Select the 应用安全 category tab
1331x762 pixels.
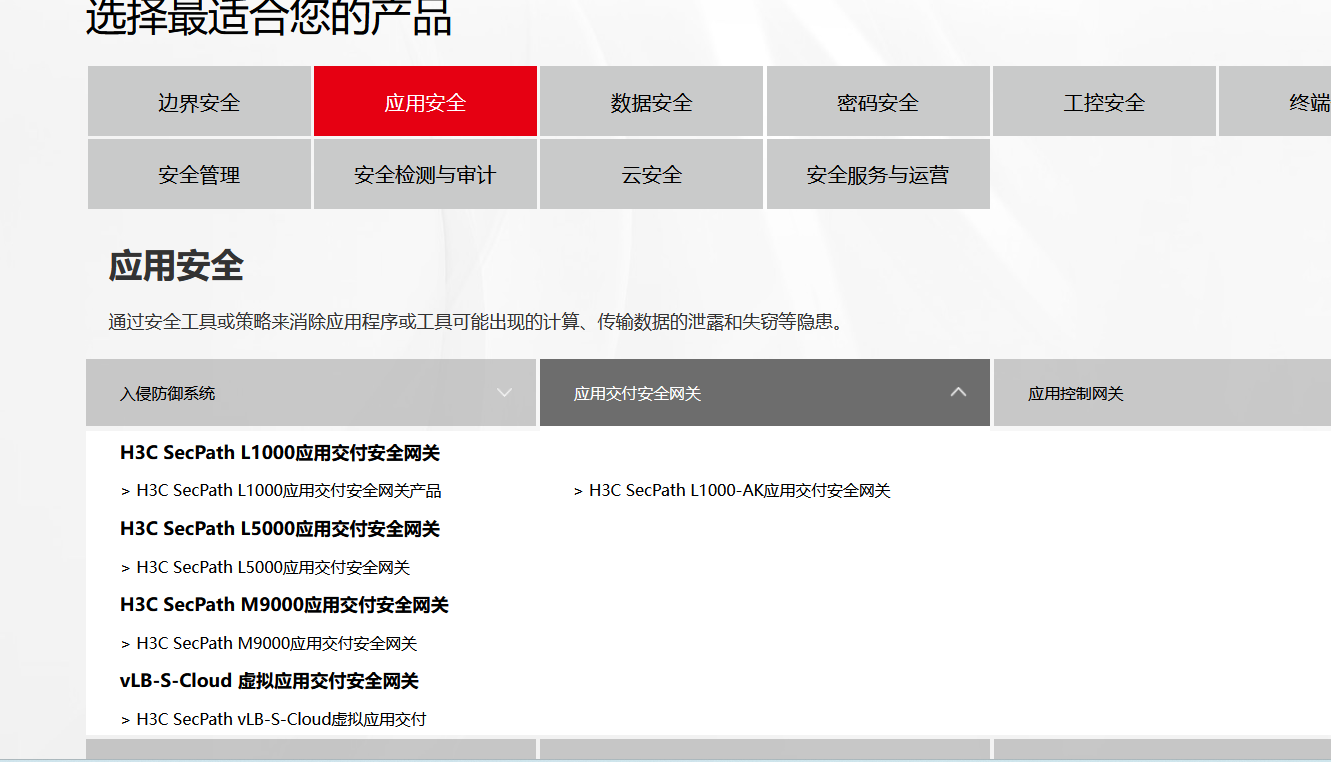pos(425,101)
